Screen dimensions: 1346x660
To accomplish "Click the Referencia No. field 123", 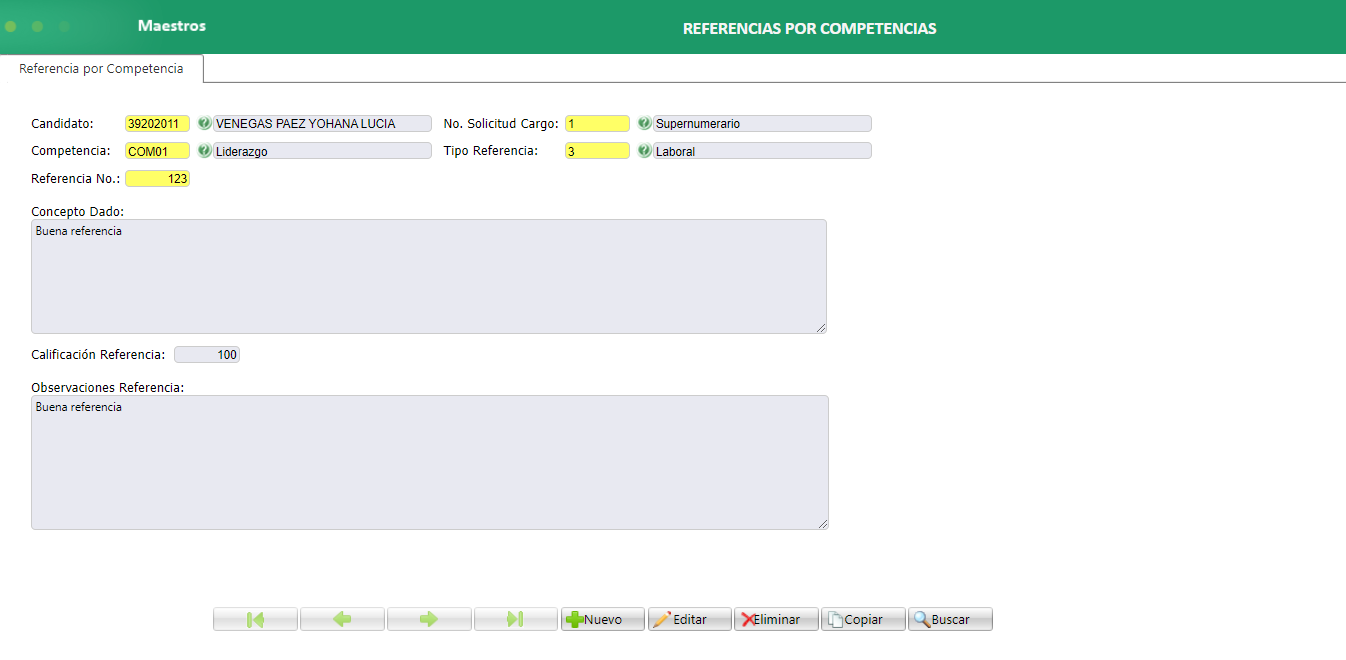I will pos(157,179).
